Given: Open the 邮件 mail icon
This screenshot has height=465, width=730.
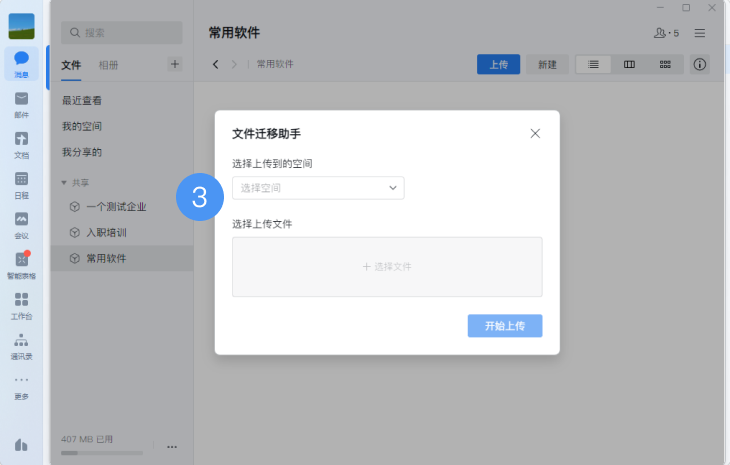Looking at the screenshot, I should [21, 102].
